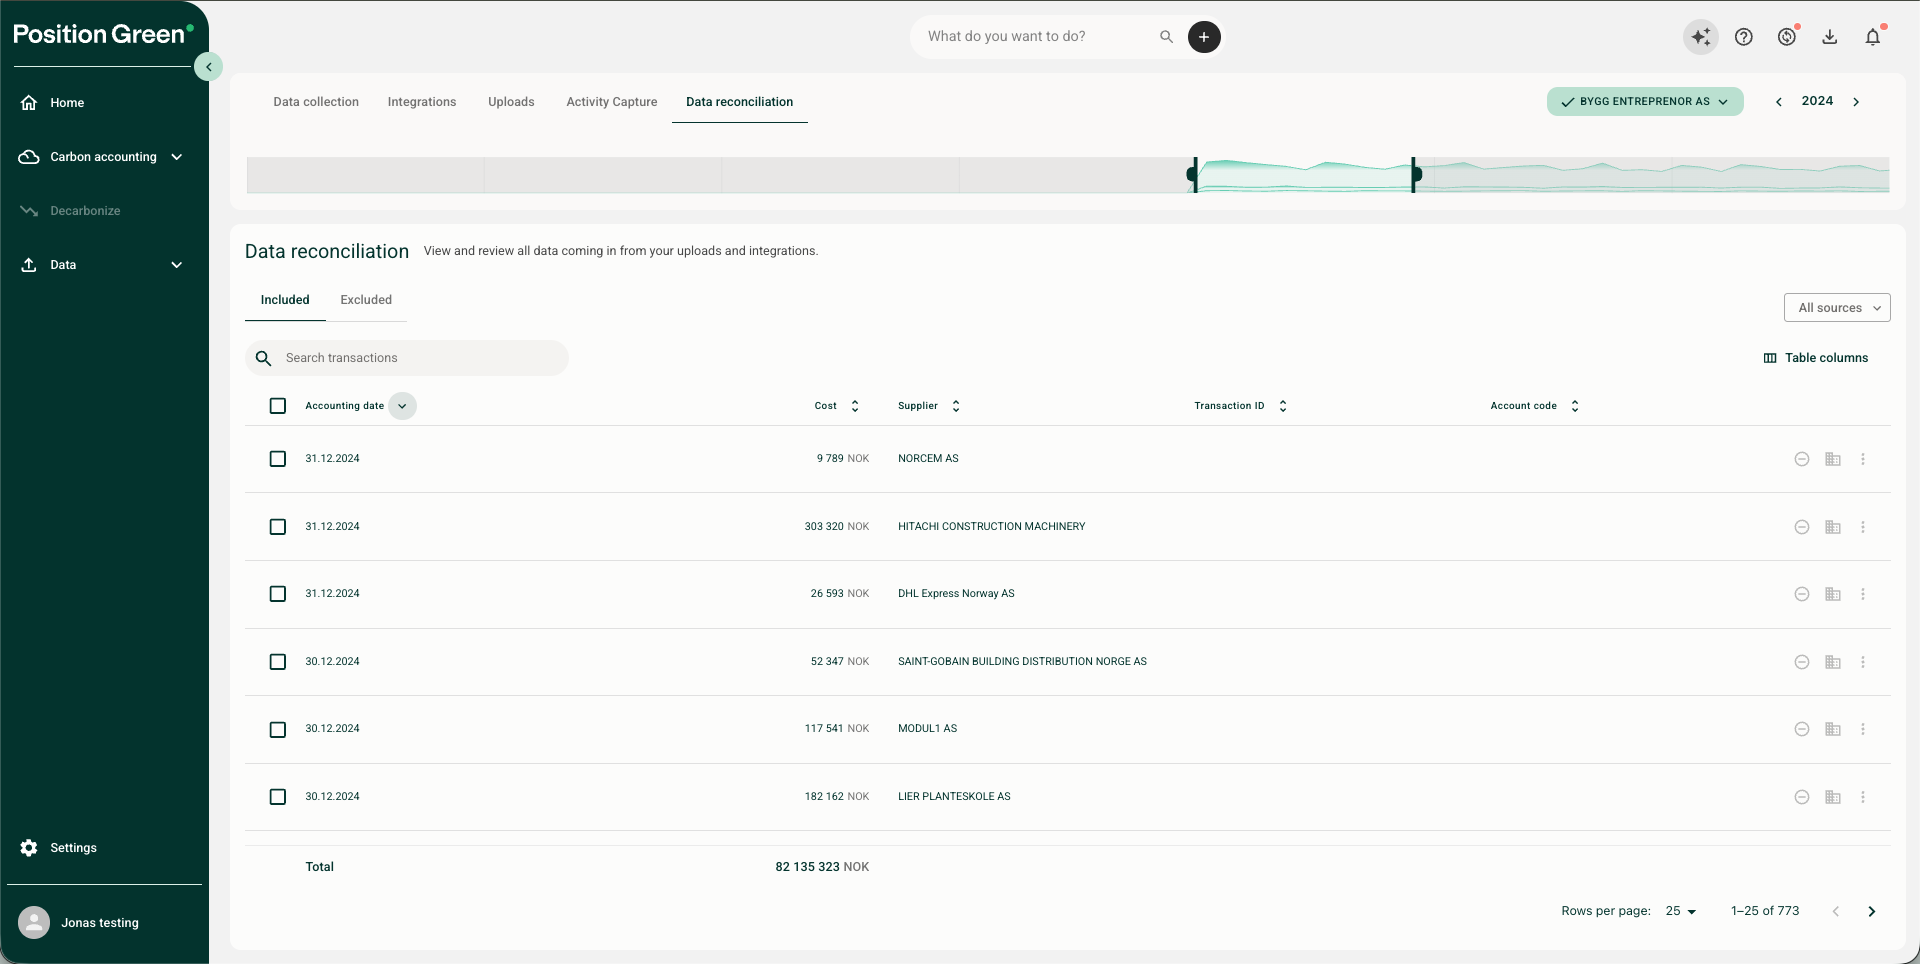1920x964 pixels.
Task: Open Home from the sidebar
Action: tap(67, 103)
